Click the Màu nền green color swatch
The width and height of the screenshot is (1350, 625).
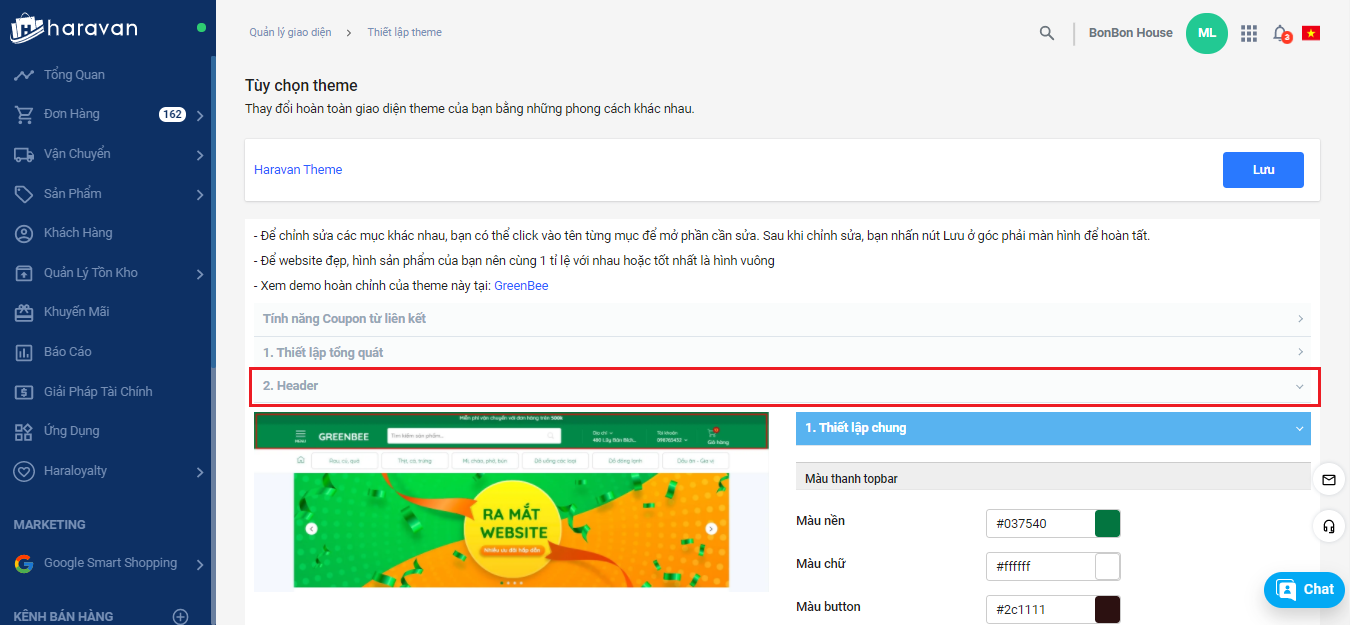1108,524
